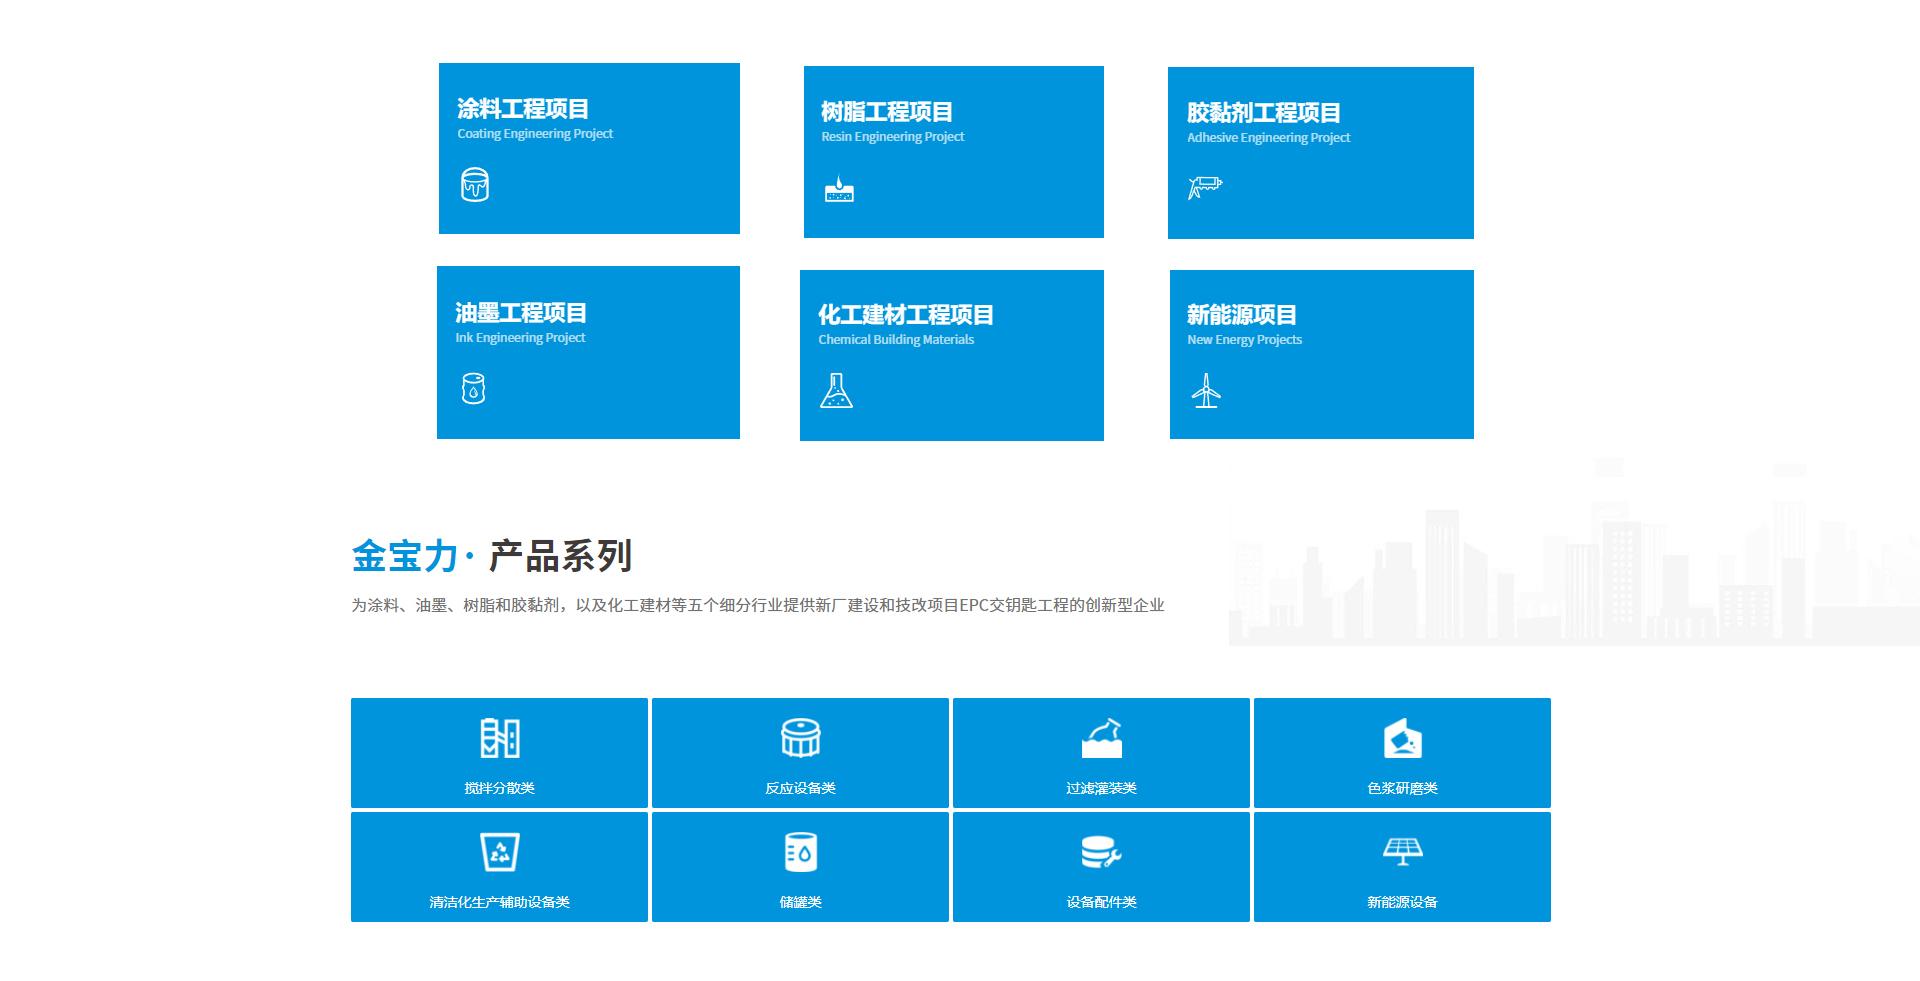Click the Coating Engineering Project subtitle

(535, 134)
